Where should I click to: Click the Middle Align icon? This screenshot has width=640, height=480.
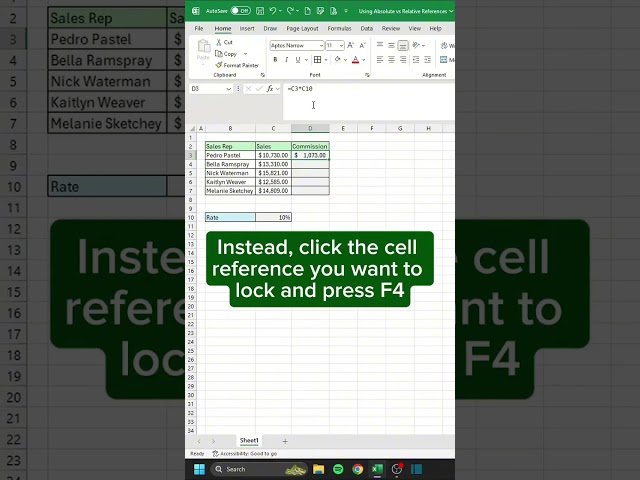pyautogui.click(x=391, y=45)
